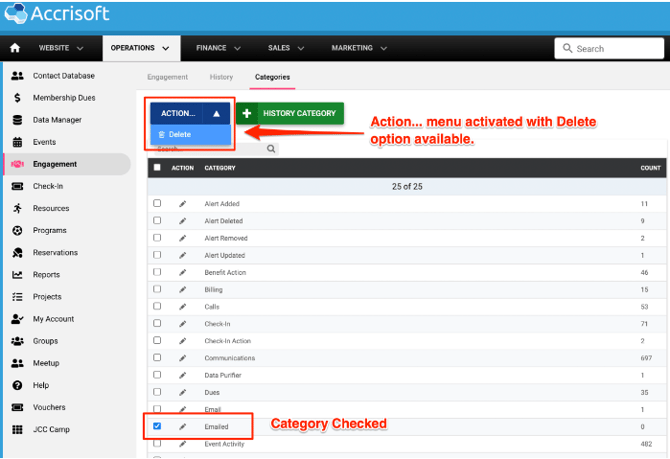Select Delete from the Action menu
The width and height of the screenshot is (670, 459).
point(180,134)
